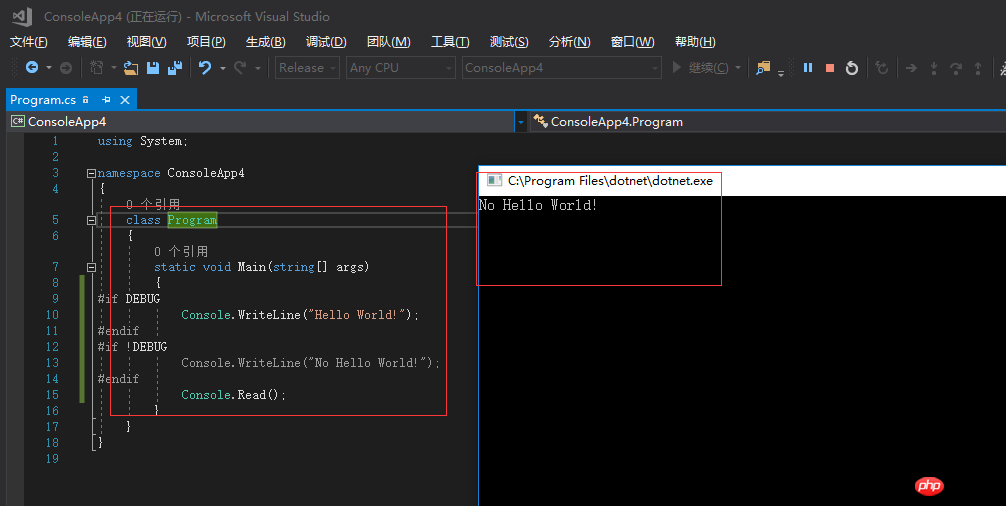Click the 继续(C) continue button
This screenshot has width=1006, height=506.
700,67
